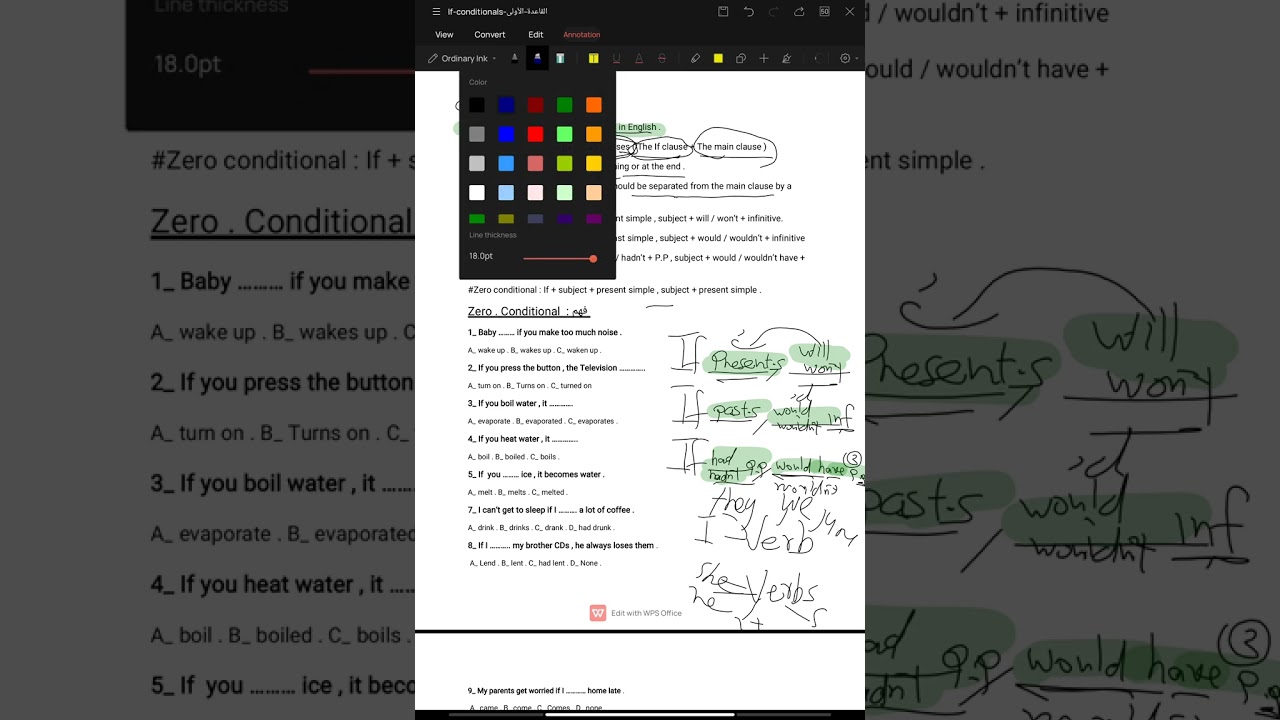Open the shapes tool
Viewport: 1280px width, 720px height.
coord(741,59)
